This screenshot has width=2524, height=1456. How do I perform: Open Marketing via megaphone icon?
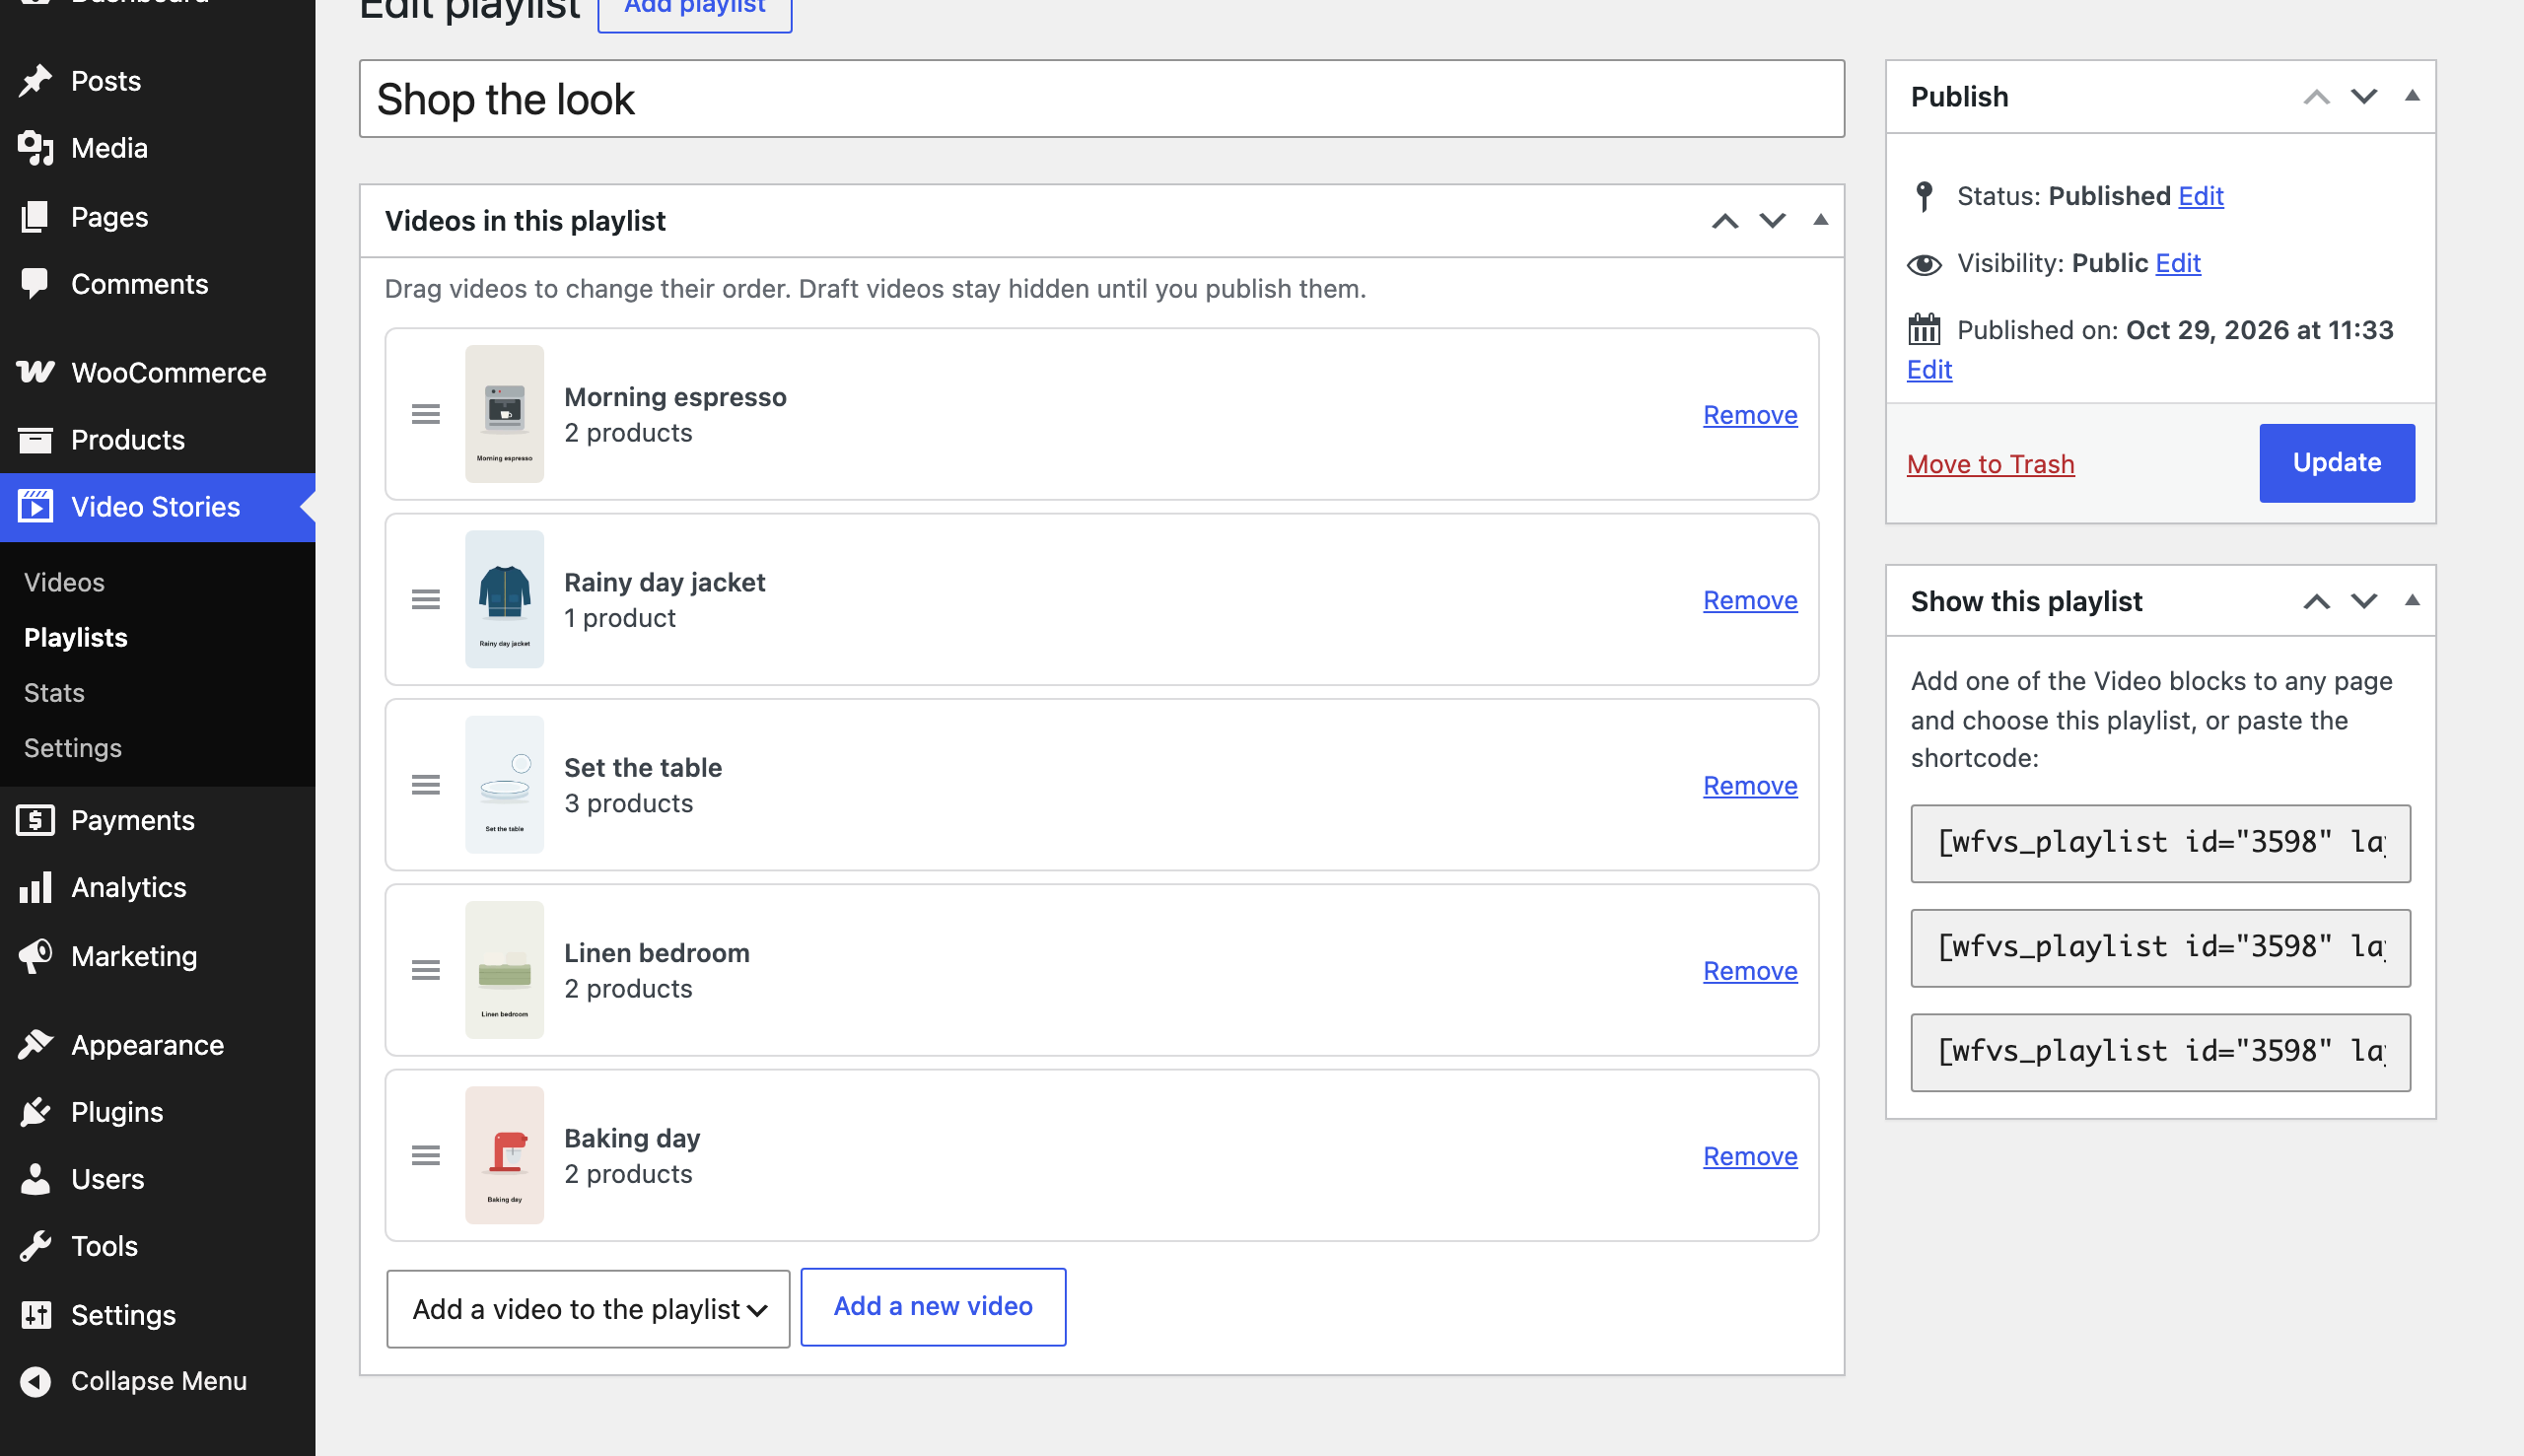(35, 955)
